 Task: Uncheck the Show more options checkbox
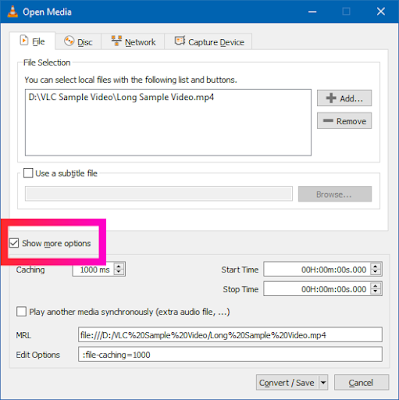[14, 243]
